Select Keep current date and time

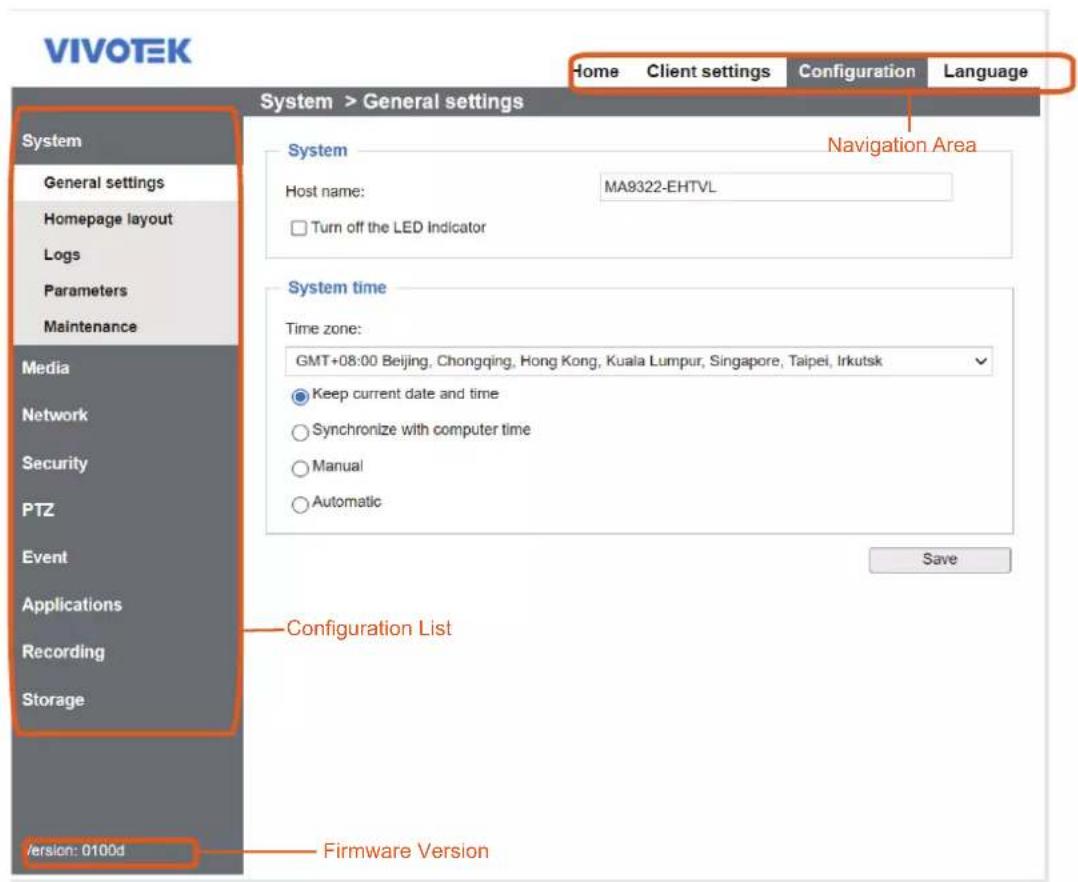tap(300, 396)
